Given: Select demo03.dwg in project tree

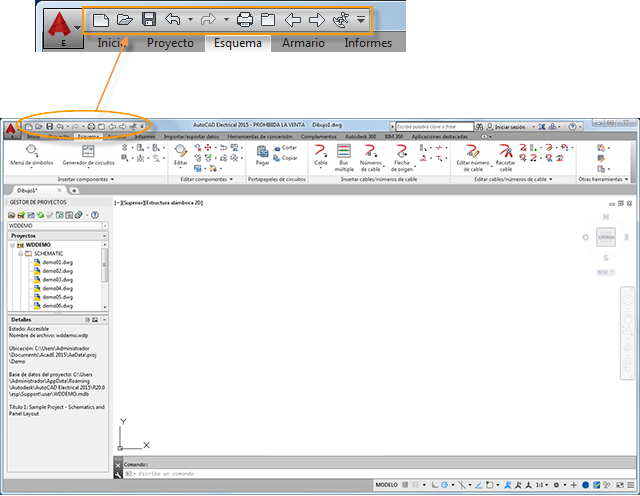Looking at the screenshot, I should [58, 280].
